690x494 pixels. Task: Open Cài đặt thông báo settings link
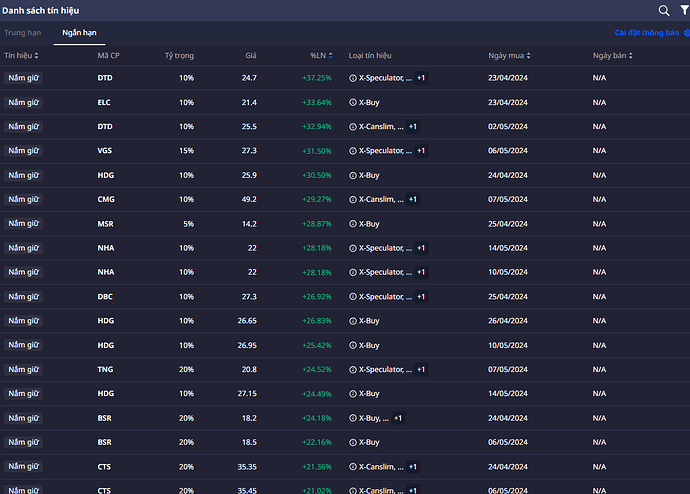pos(647,33)
